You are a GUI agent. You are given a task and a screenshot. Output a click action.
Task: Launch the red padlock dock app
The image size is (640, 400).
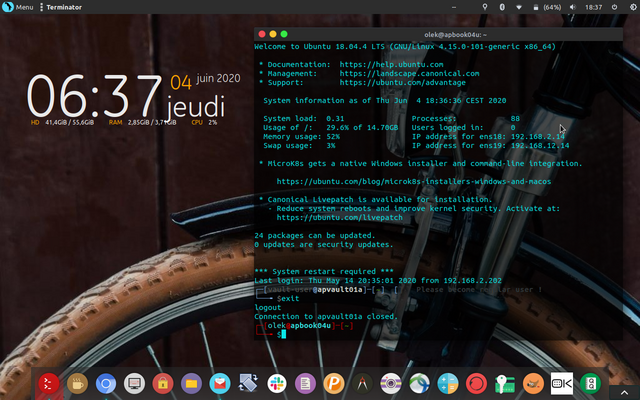point(163,384)
